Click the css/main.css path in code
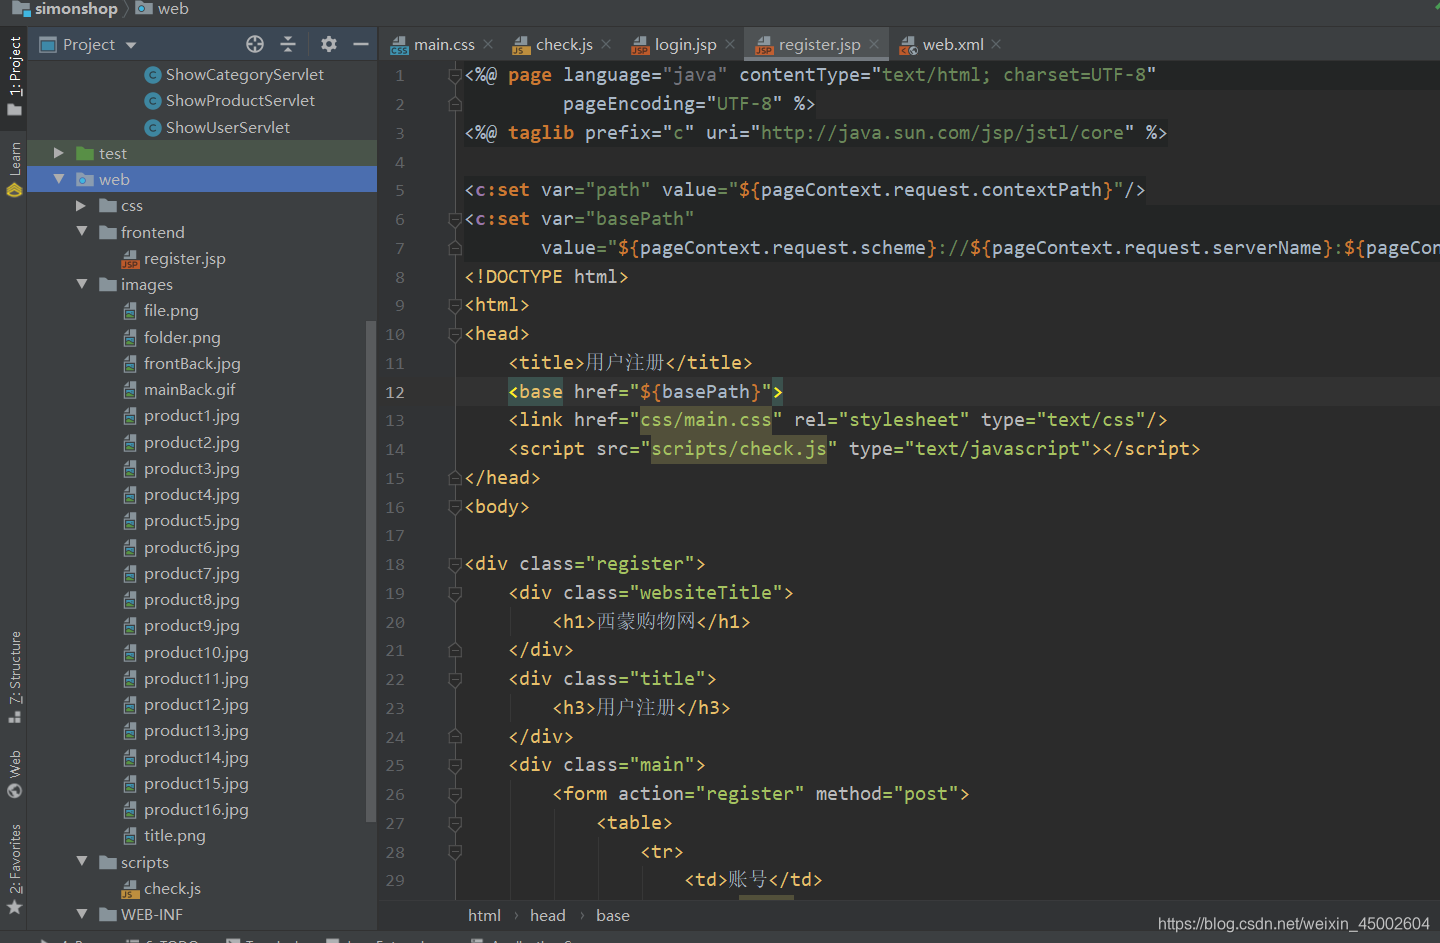 click(x=706, y=420)
